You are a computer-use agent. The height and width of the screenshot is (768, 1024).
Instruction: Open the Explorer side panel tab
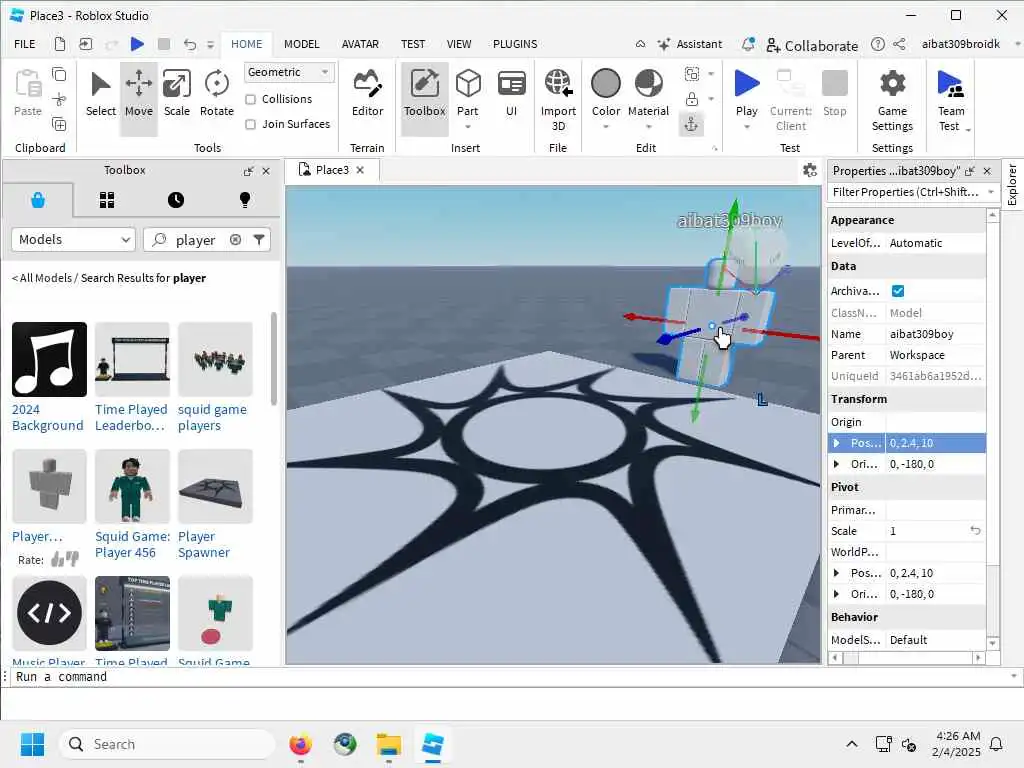[x=1012, y=185]
